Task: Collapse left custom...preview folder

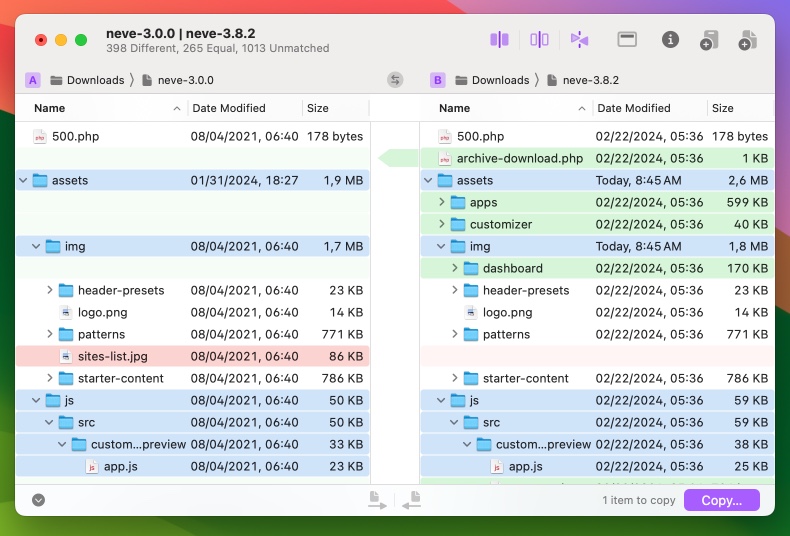Action: coord(62,444)
